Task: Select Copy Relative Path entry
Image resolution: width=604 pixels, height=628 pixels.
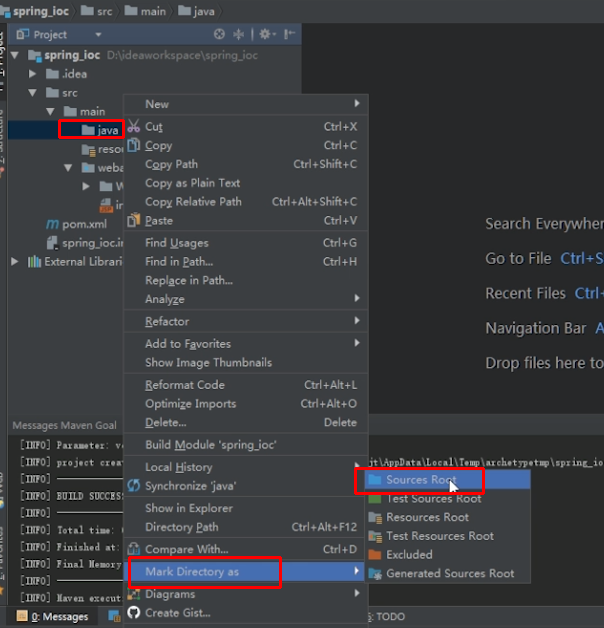Action: point(193,201)
